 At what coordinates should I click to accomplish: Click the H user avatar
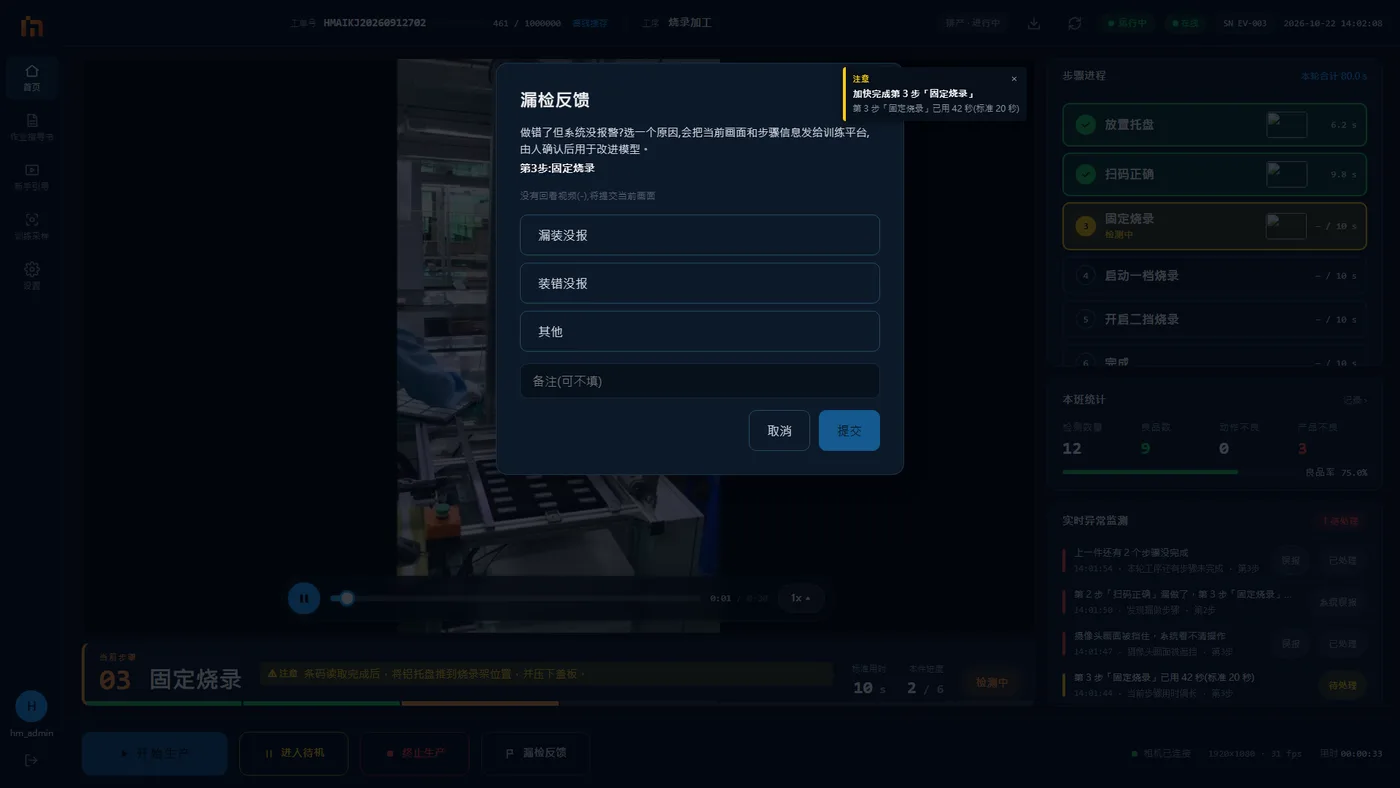point(31,706)
